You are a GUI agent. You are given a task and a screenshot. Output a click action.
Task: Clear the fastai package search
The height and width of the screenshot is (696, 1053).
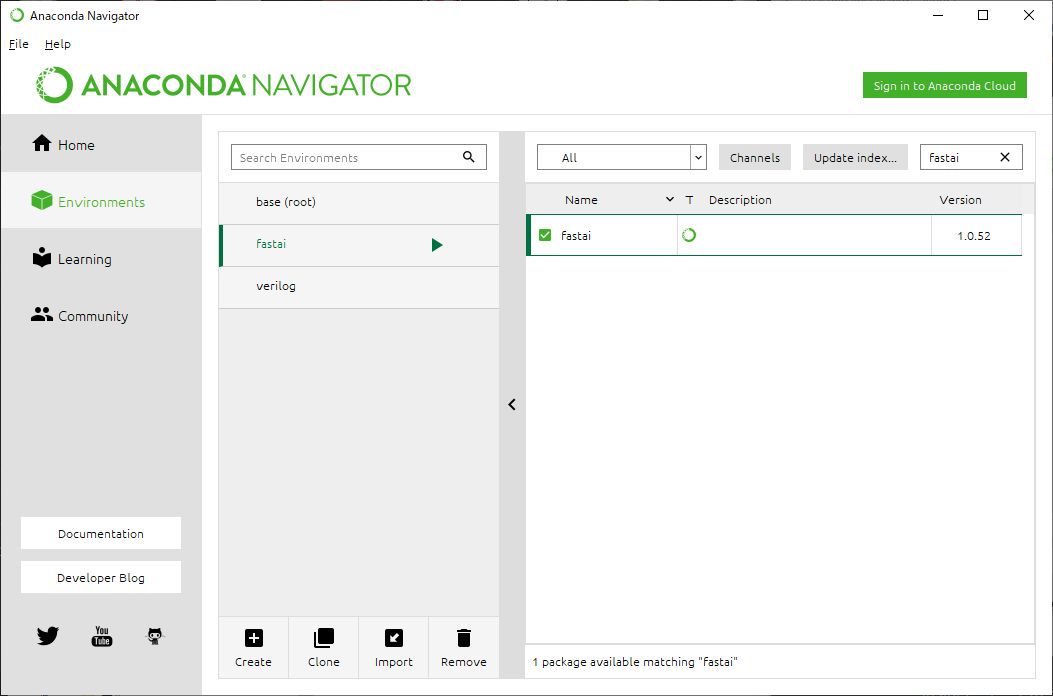click(1005, 157)
